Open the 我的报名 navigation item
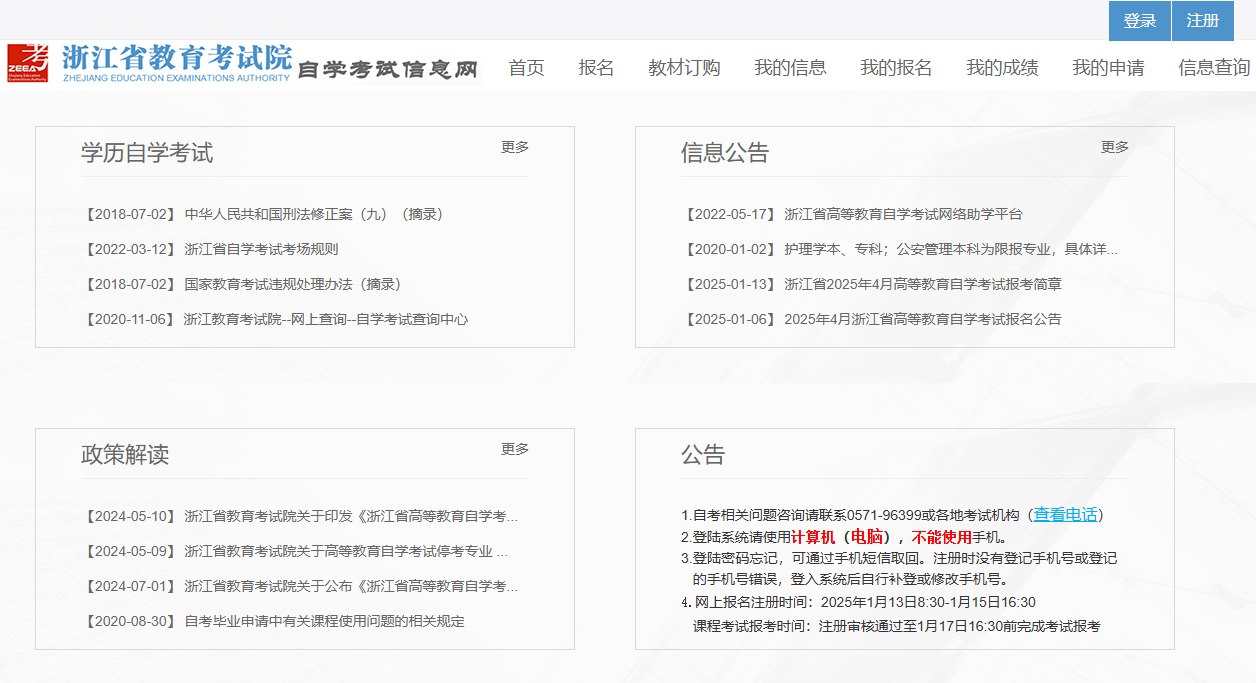The height and width of the screenshot is (683, 1256). tap(893, 67)
